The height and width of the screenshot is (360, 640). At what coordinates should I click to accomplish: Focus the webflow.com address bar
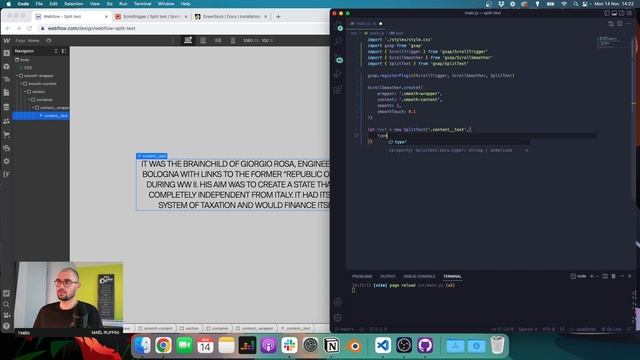pos(184,28)
